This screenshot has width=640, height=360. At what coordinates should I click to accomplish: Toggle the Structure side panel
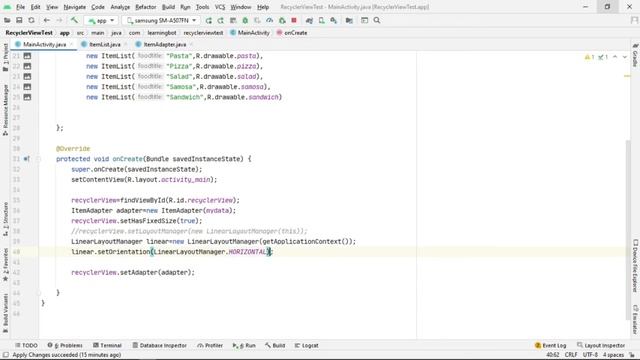(x=5, y=219)
